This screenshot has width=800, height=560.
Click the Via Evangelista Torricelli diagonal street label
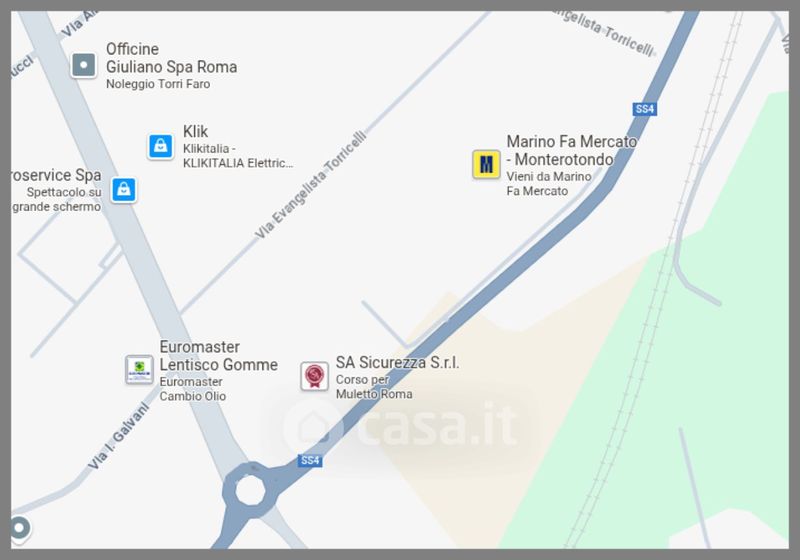point(310,185)
